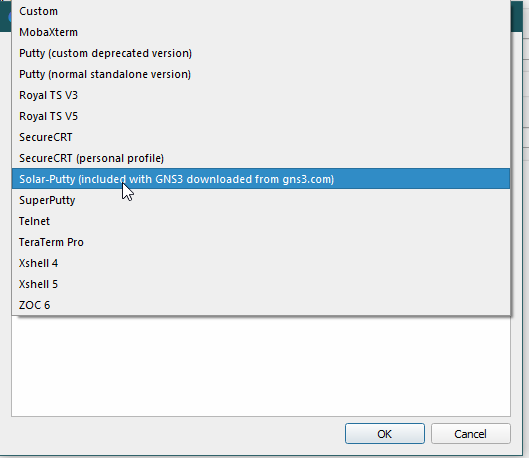The width and height of the screenshot is (529, 458).
Task: Pick TeraTerm Pro option
Action: tap(261, 242)
